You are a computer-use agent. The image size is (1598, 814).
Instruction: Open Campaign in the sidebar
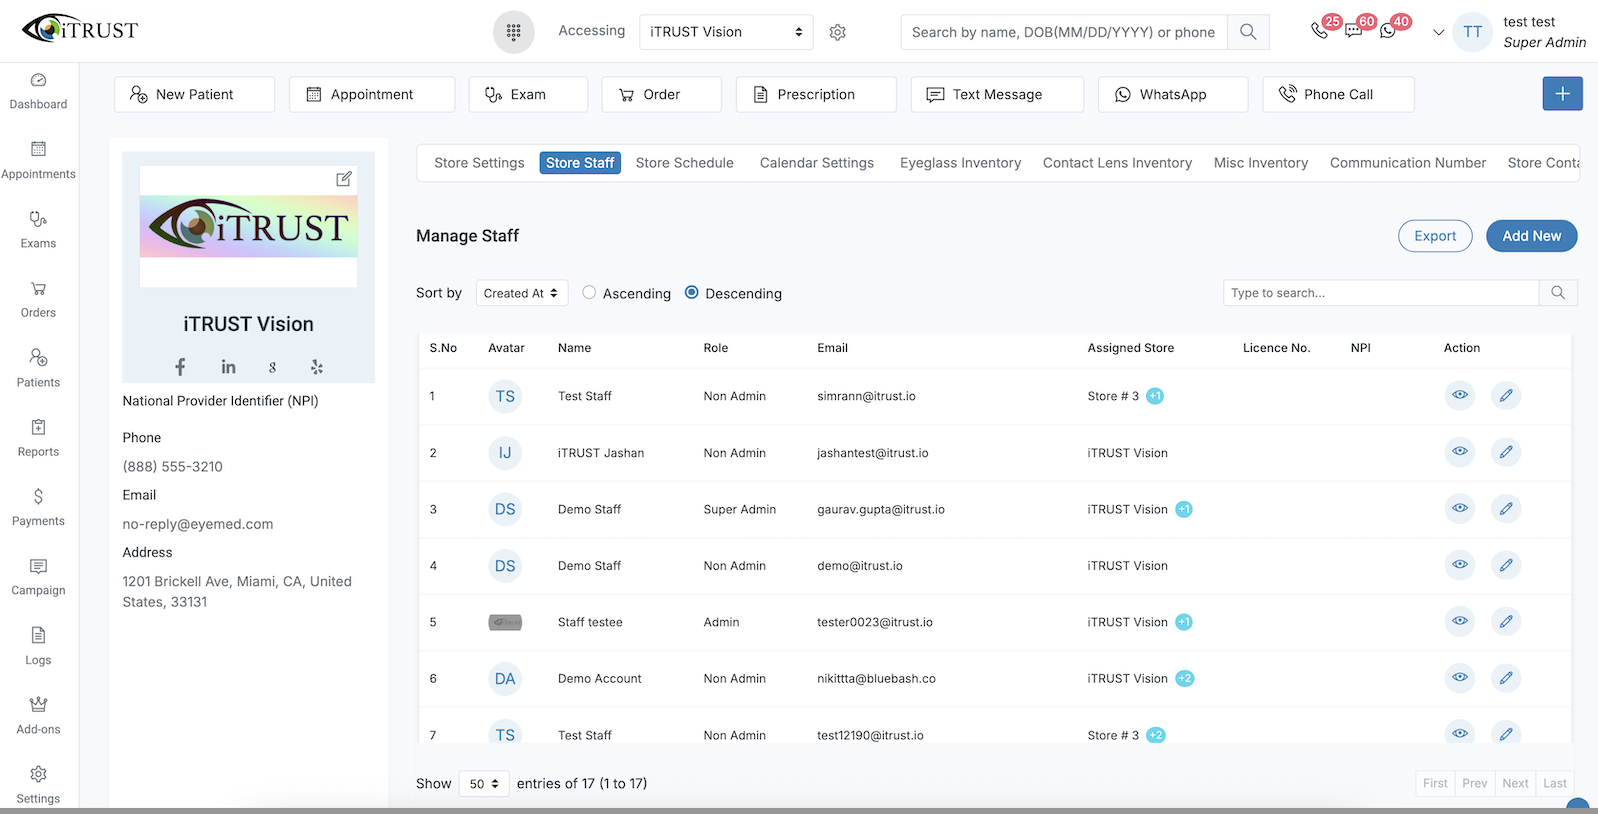pyautogui.click(x=38, y=577)
